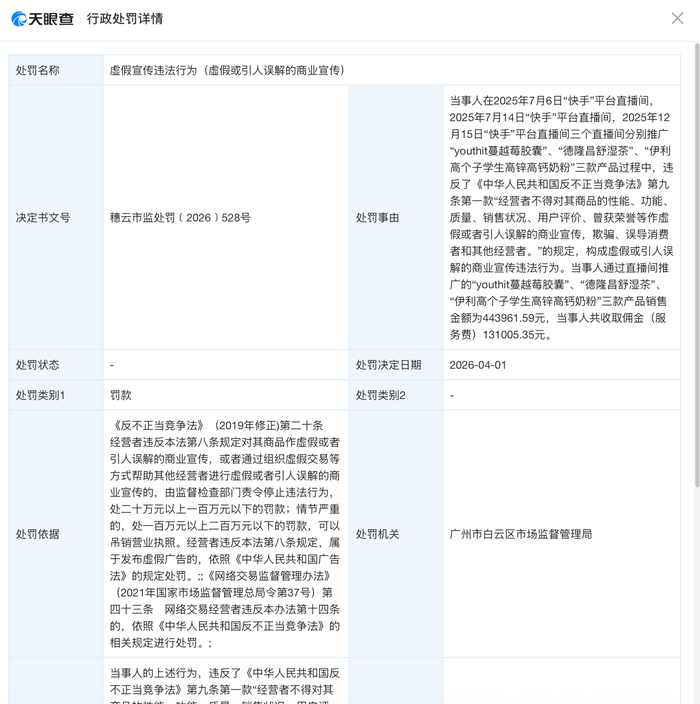
Task: Click the Tianyancha (天眼查) logo
Action: pyautogui.click(x=43, y=19)
